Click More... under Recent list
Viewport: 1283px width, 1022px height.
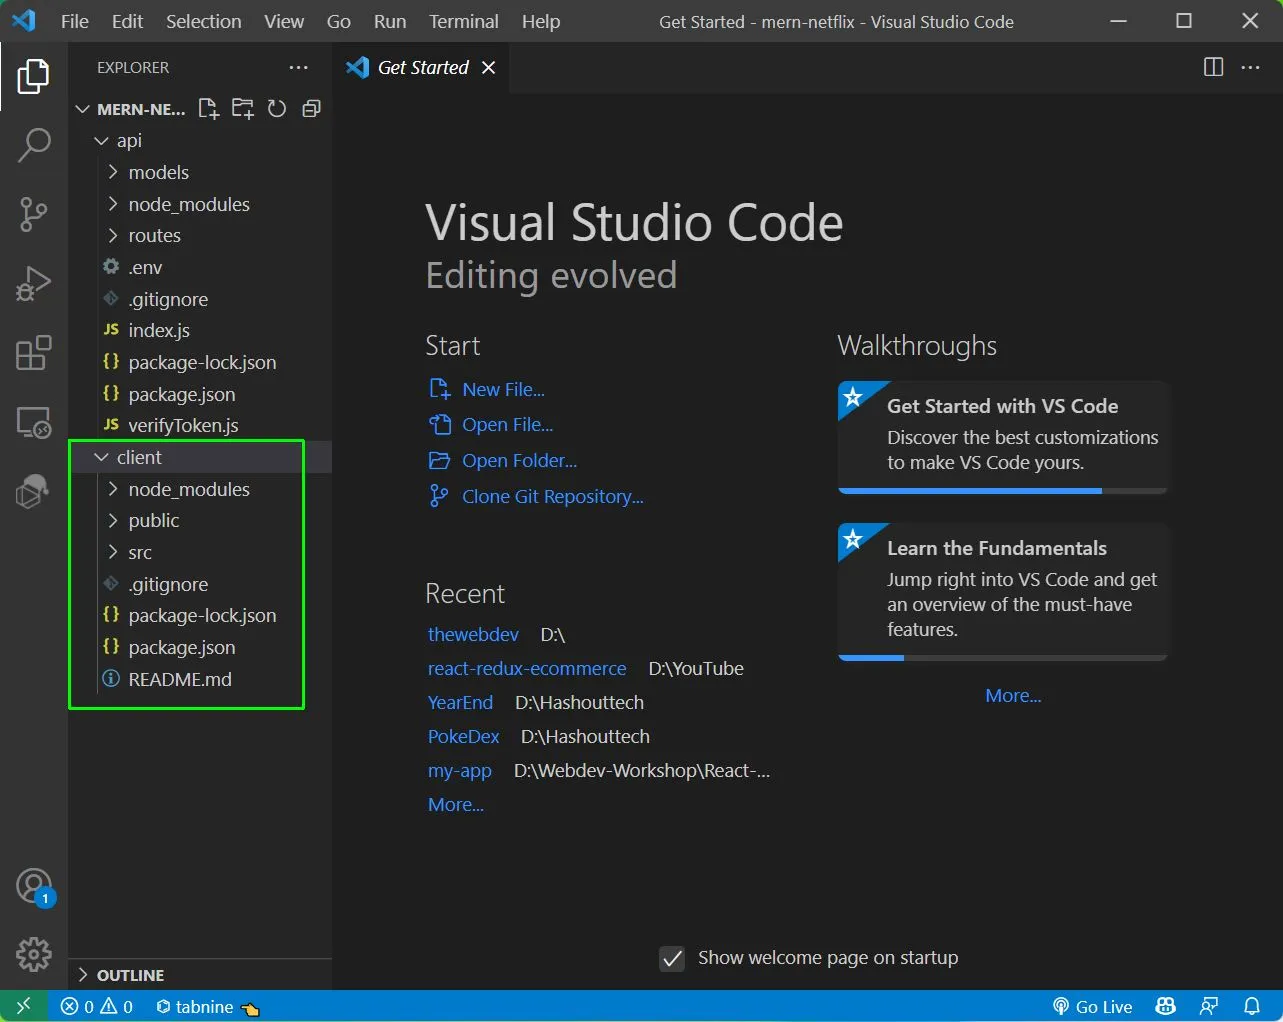(x=456, y=805)
